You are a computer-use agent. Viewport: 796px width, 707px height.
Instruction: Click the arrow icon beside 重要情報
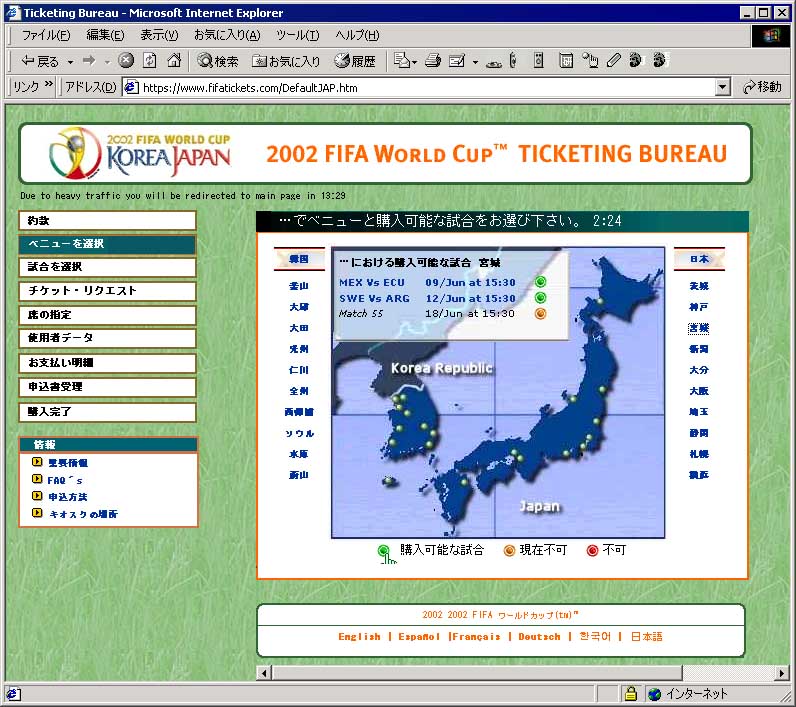coord(37,461)
